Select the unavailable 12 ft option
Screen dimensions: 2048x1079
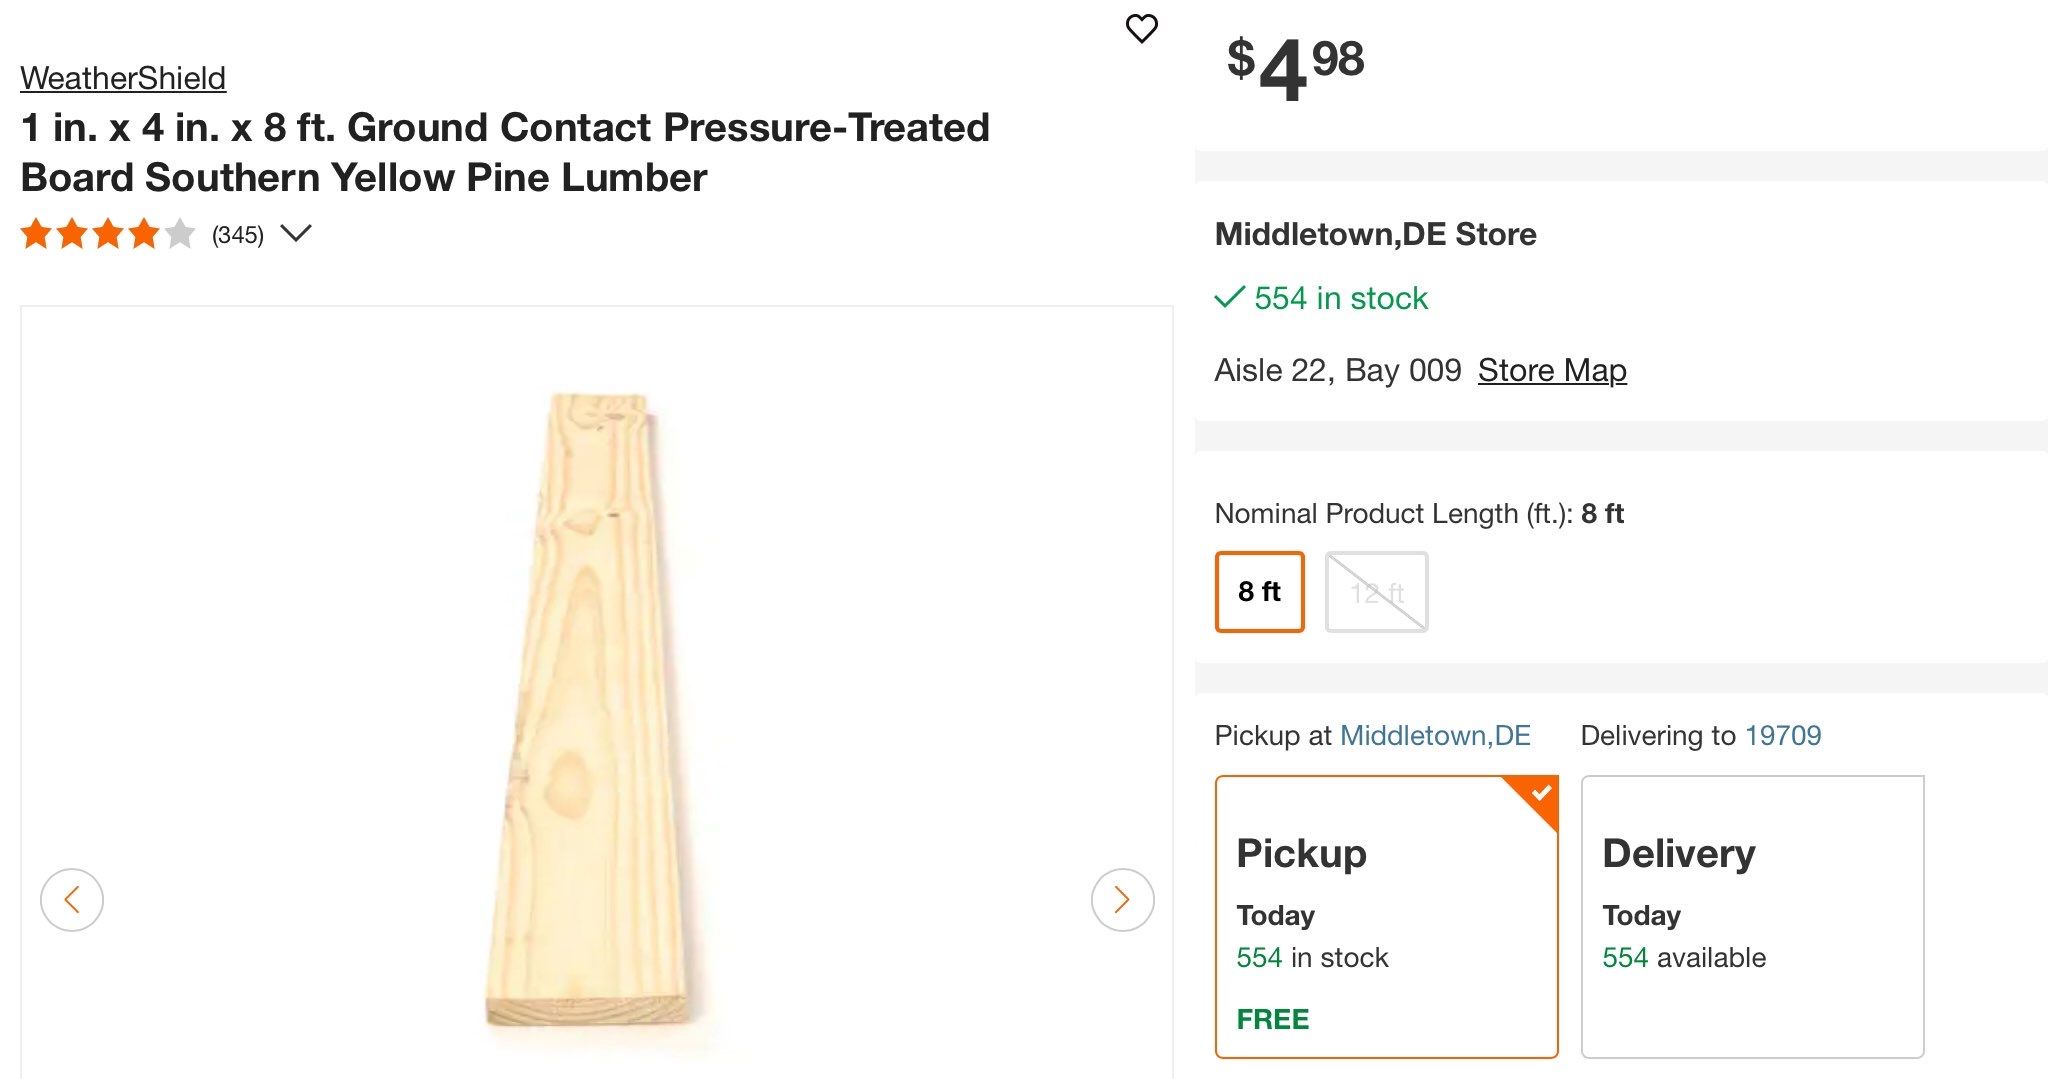coord(1376,592)
